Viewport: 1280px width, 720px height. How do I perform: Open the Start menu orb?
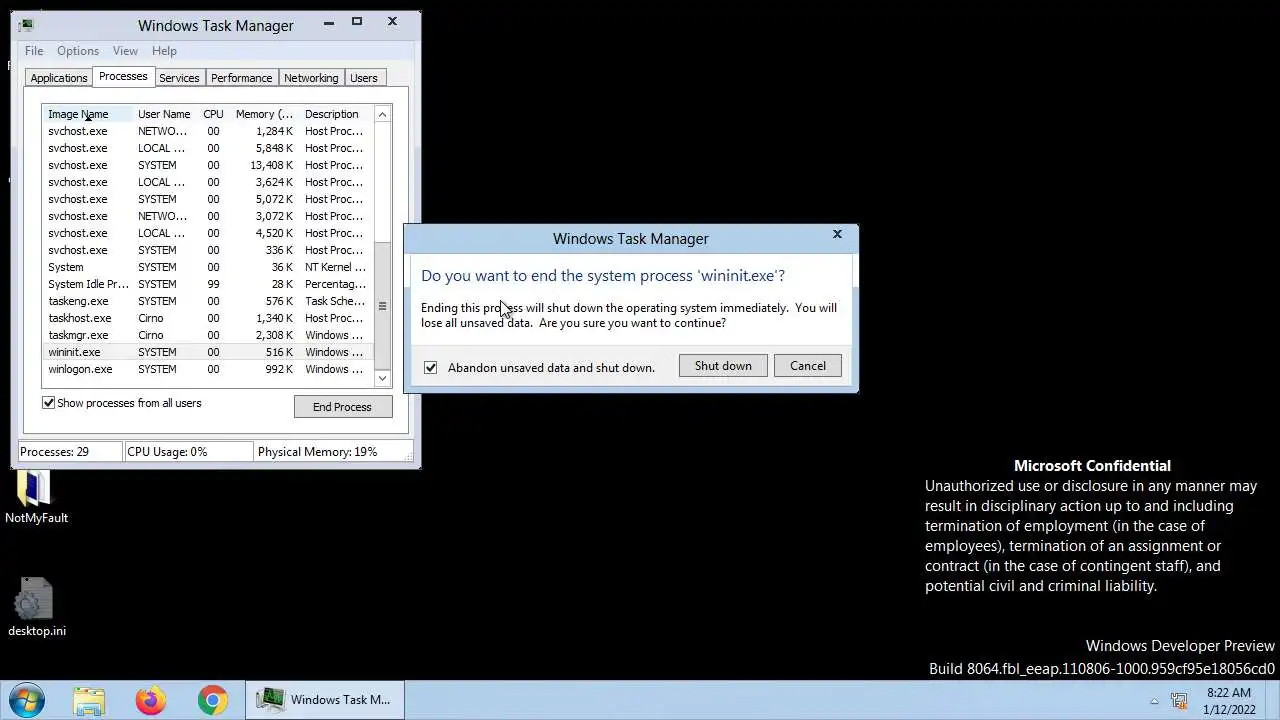click(x=27, y=699)
